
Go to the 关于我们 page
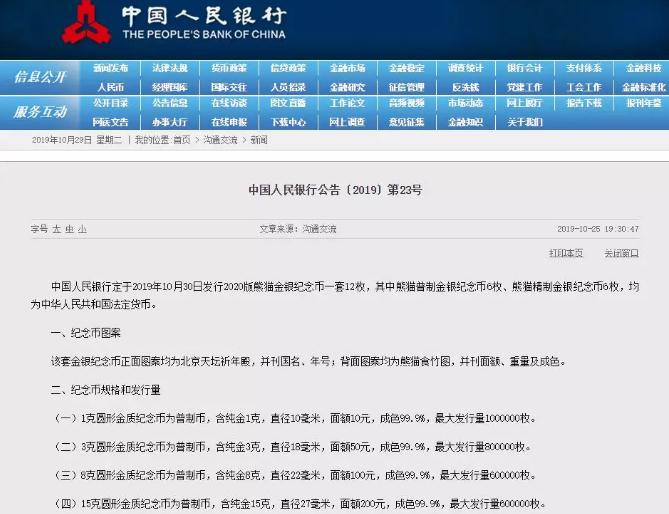tap(524, 122)
